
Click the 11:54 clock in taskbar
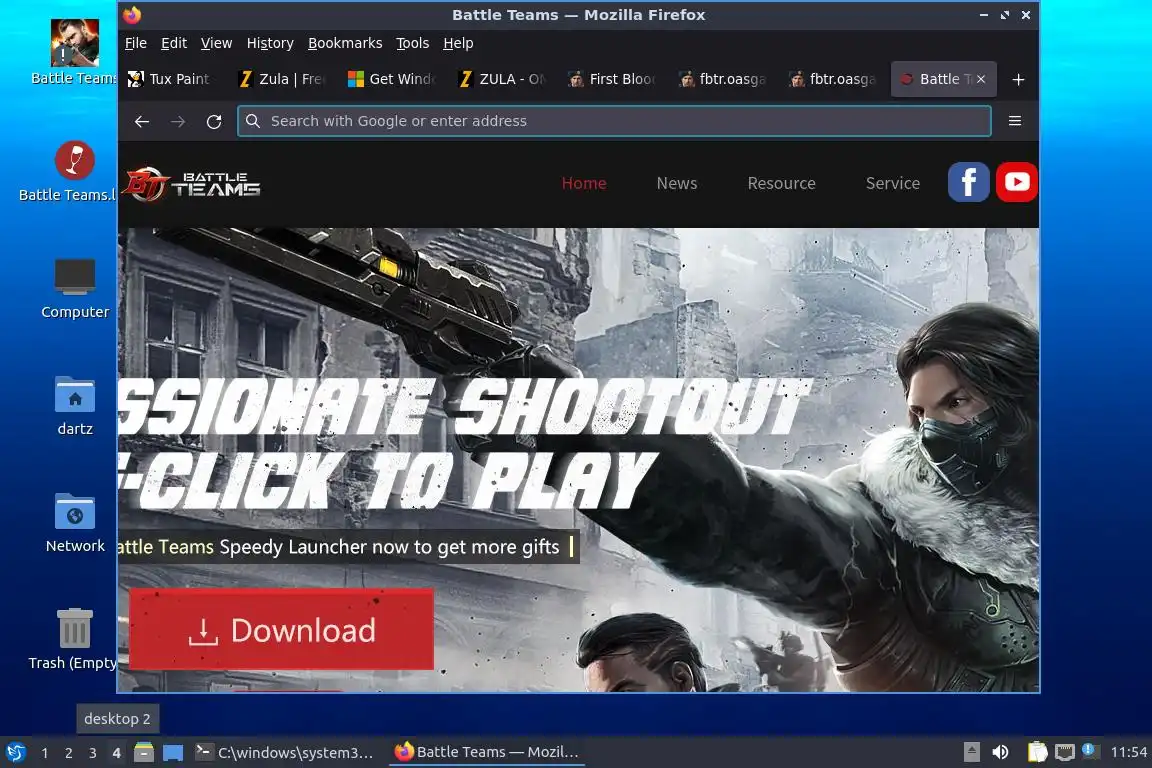click(x=1128, y=752)
